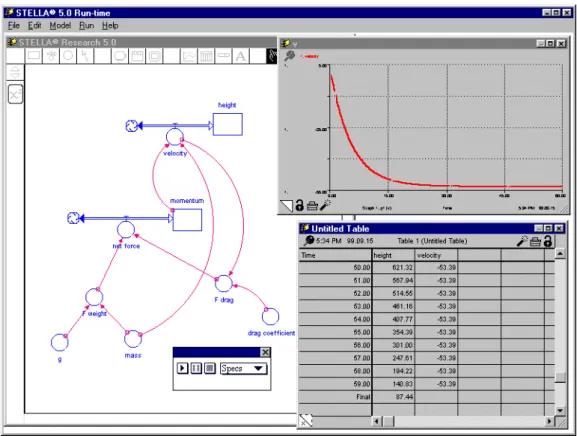Click the cloud on the momentum flow
This screenshot has height=436, width=577.
click(x=73, y=218)
